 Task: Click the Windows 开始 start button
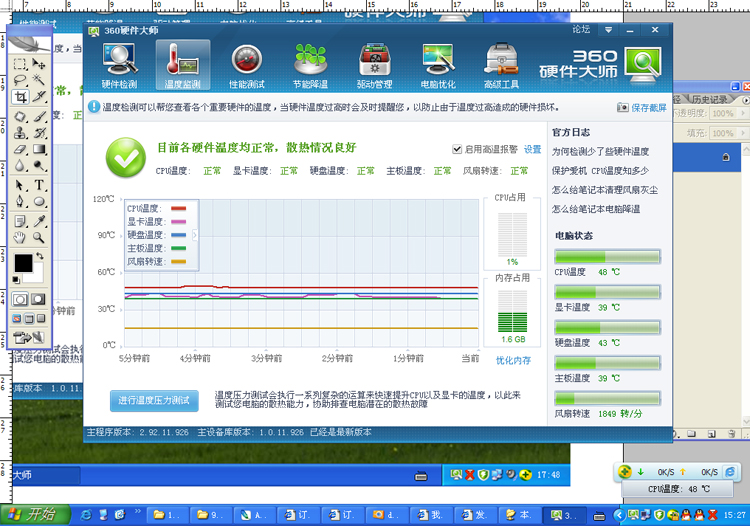pos(35,515)
